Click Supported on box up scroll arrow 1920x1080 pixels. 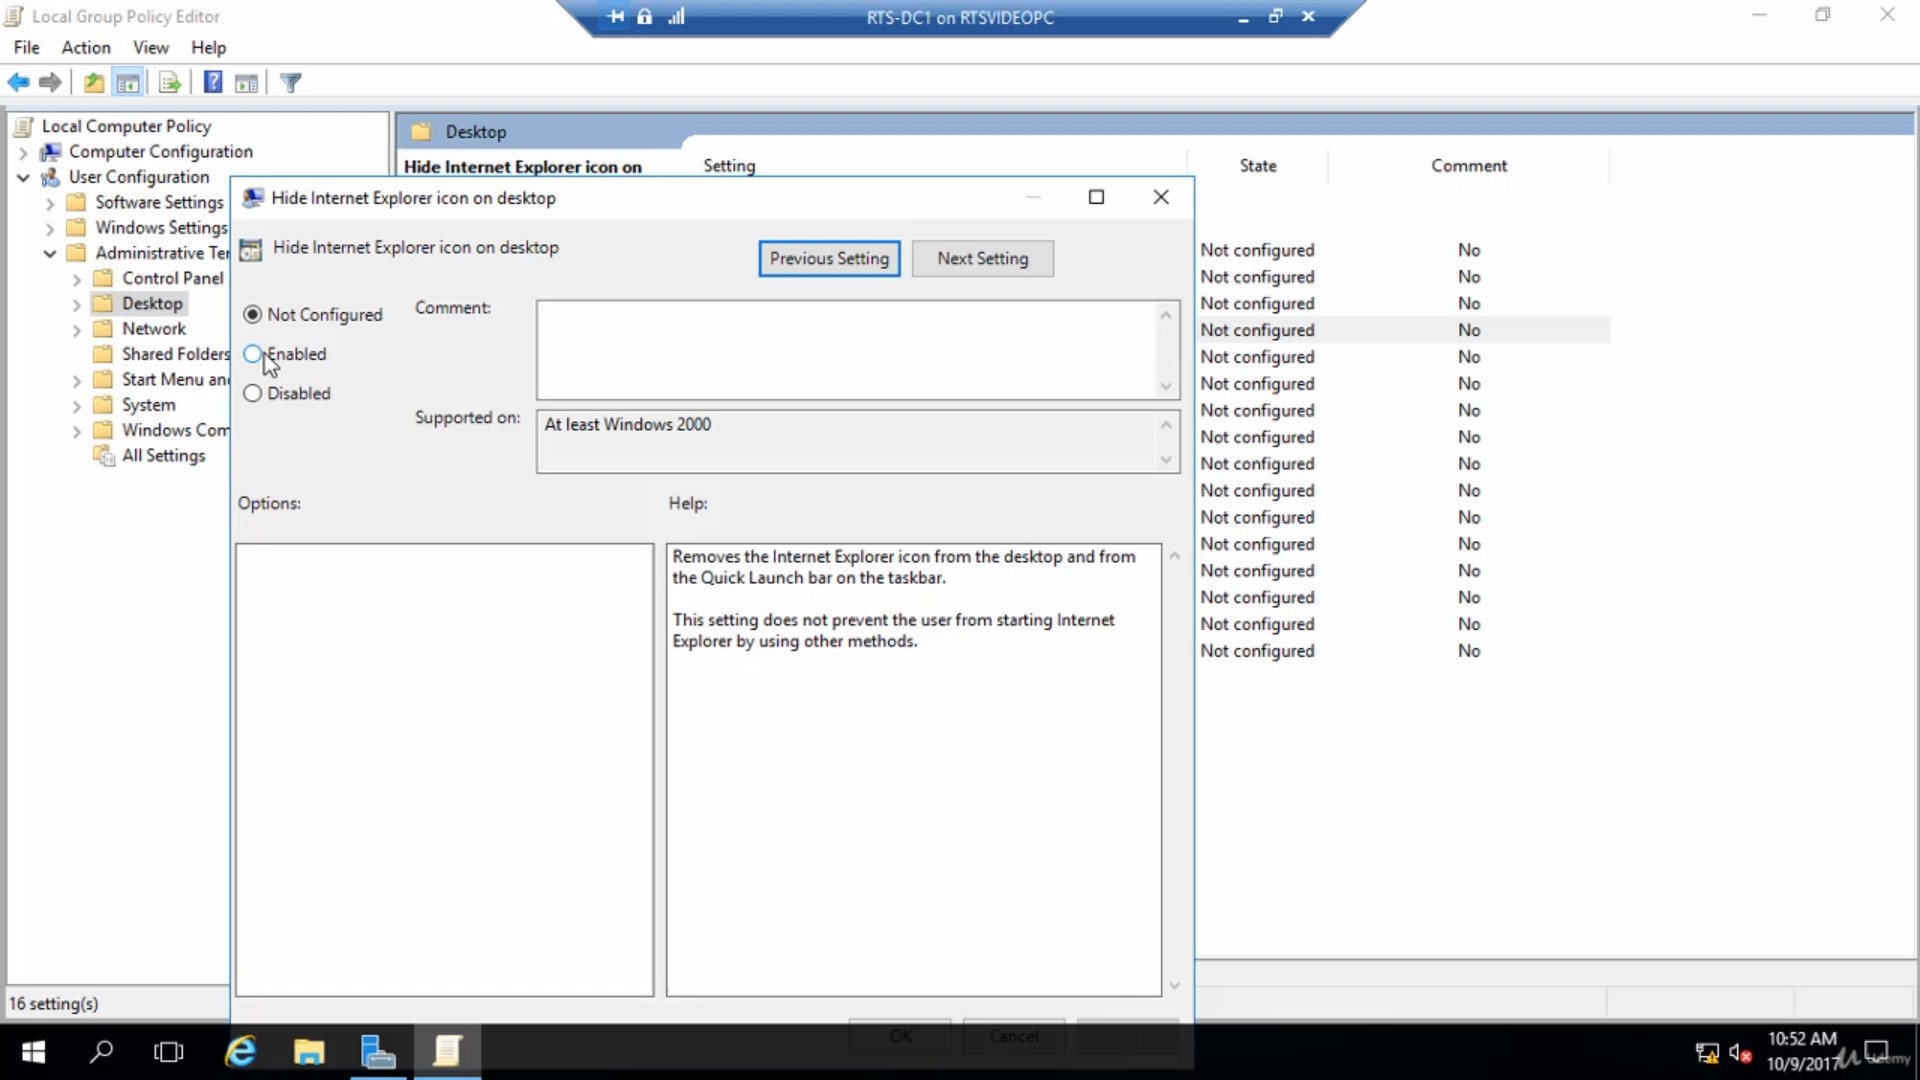tap(1166, 425)
